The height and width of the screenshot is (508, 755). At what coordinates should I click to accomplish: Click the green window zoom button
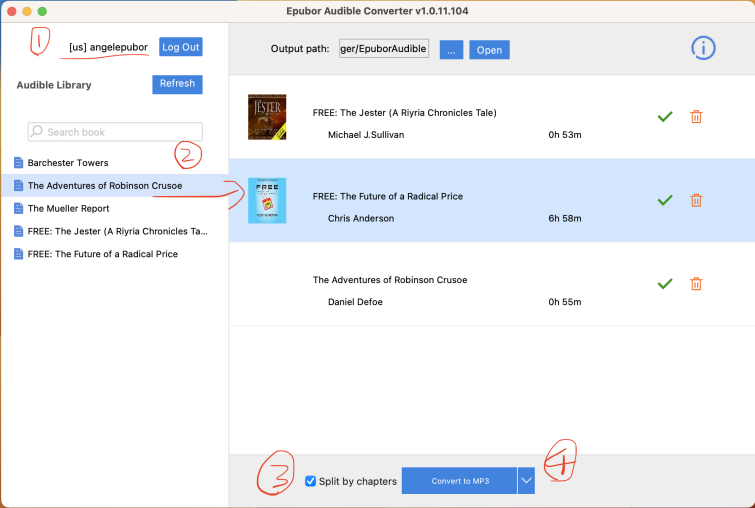click(42, 11)
